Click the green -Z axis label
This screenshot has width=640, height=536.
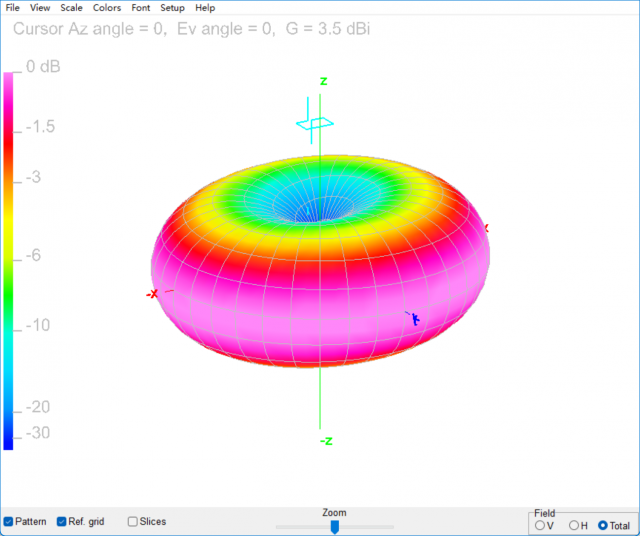coord(325,441)
